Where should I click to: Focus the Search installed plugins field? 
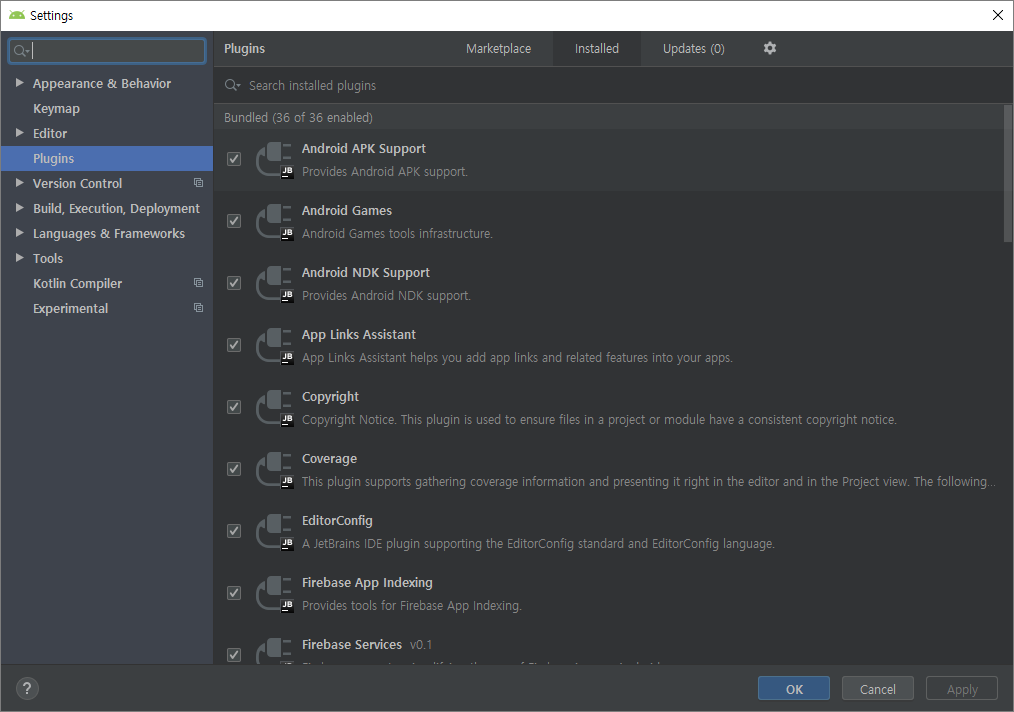[613, 85]
